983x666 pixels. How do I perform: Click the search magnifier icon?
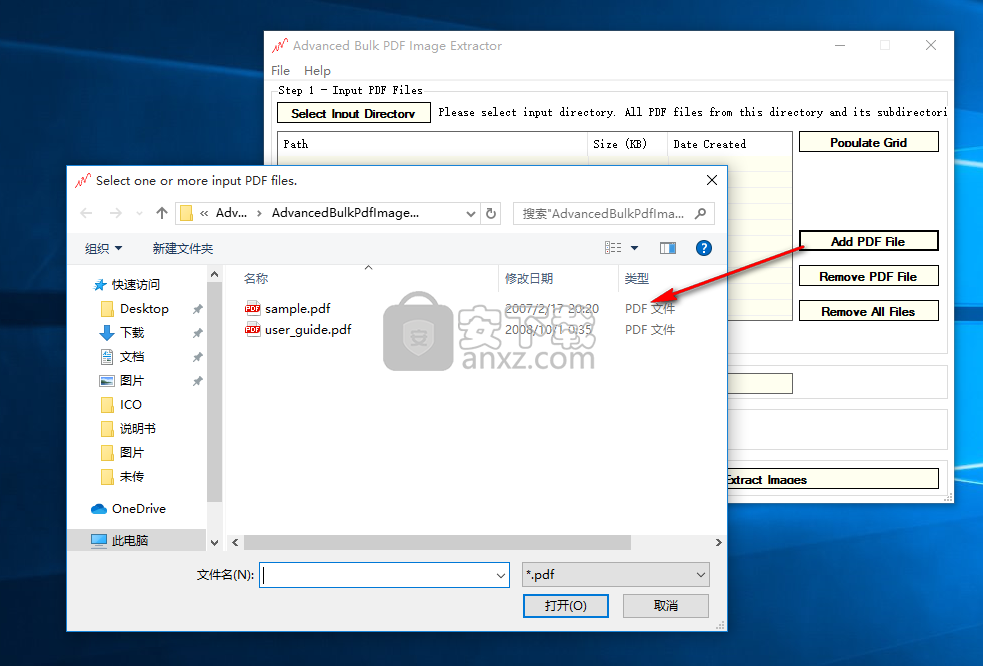[701, 213]
